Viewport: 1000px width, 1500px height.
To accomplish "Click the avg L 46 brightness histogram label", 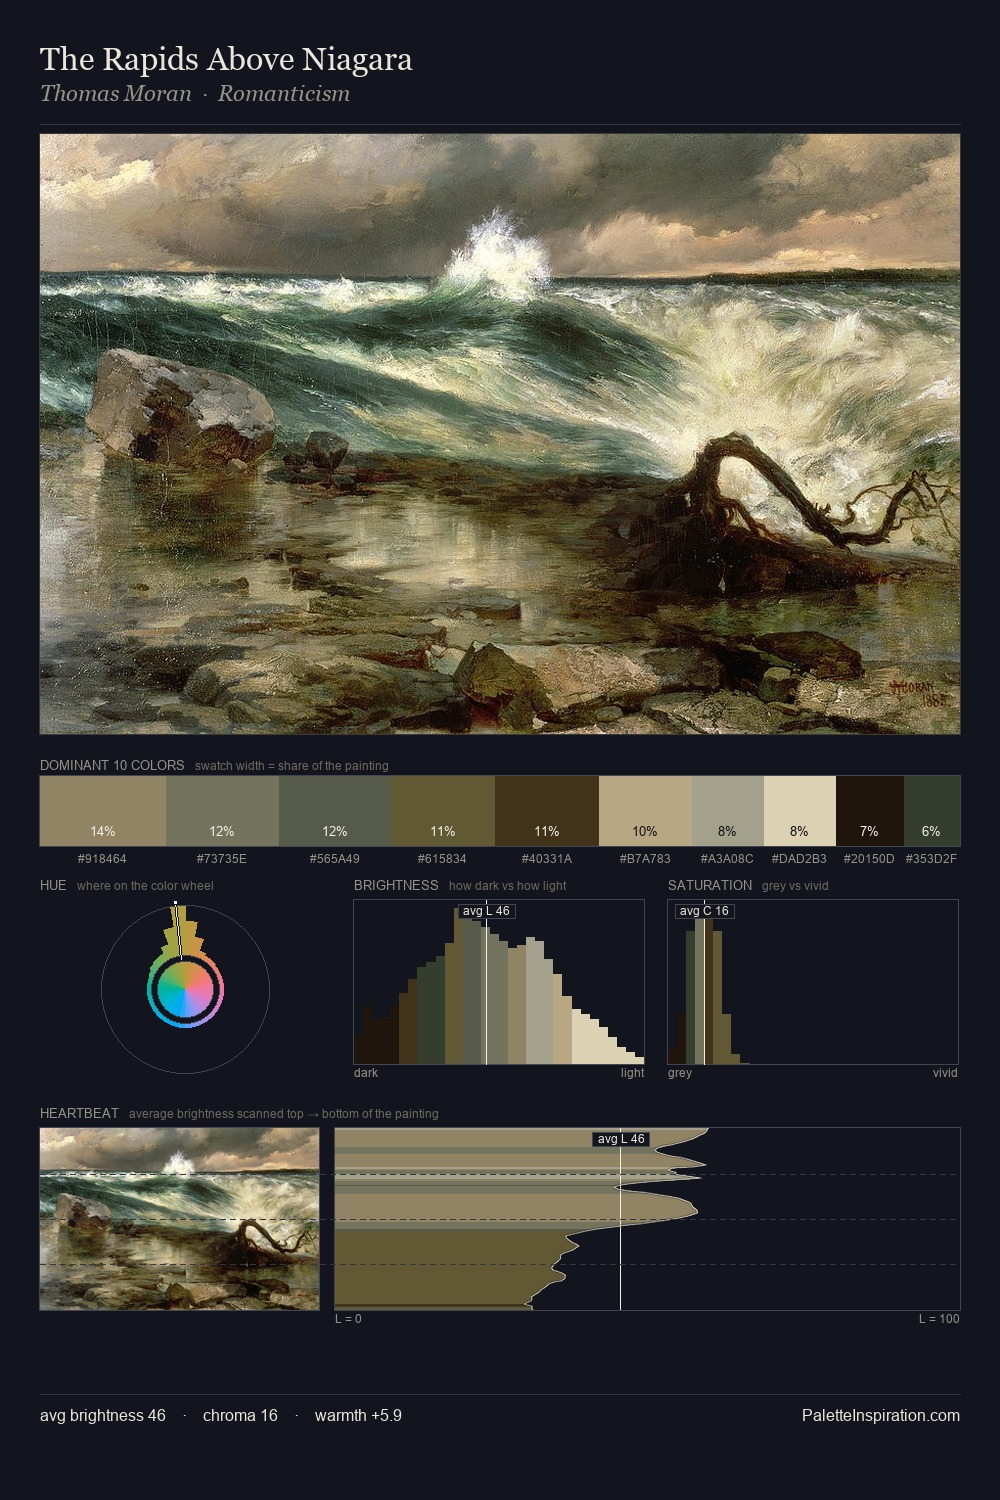I will click(487, 911).
